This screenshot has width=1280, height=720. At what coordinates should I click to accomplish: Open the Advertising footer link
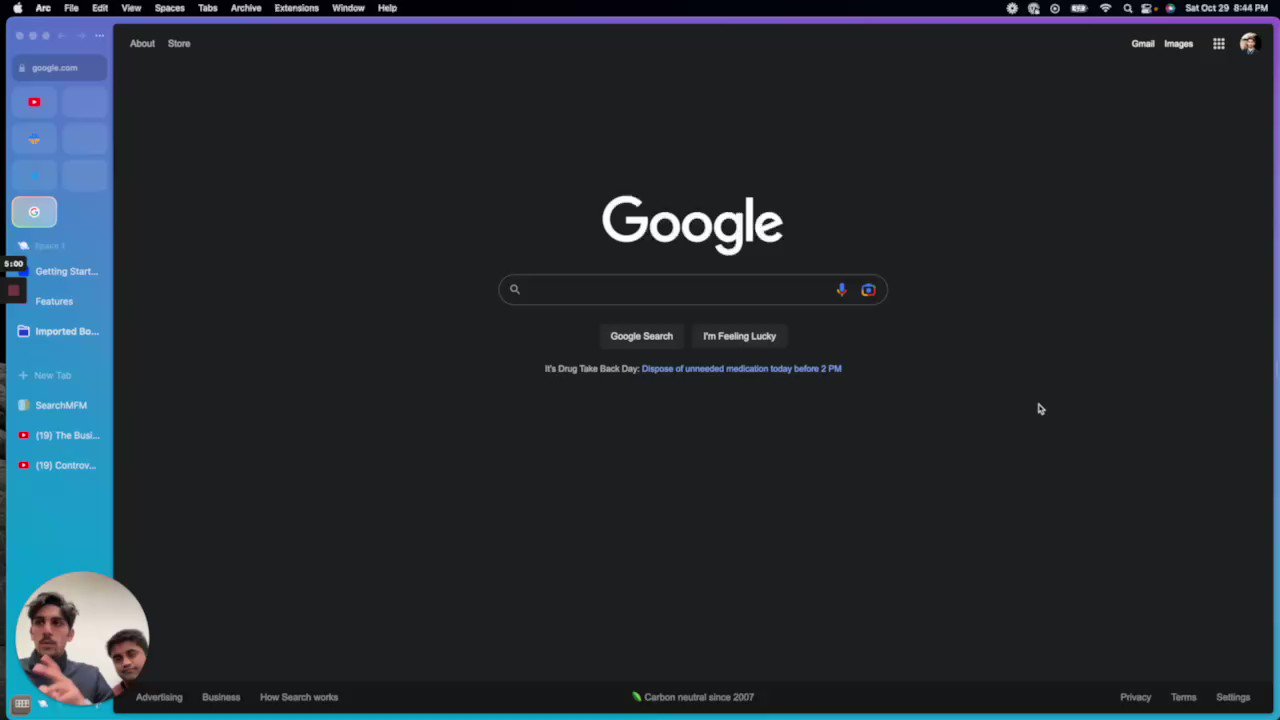(x=159, y=697)
